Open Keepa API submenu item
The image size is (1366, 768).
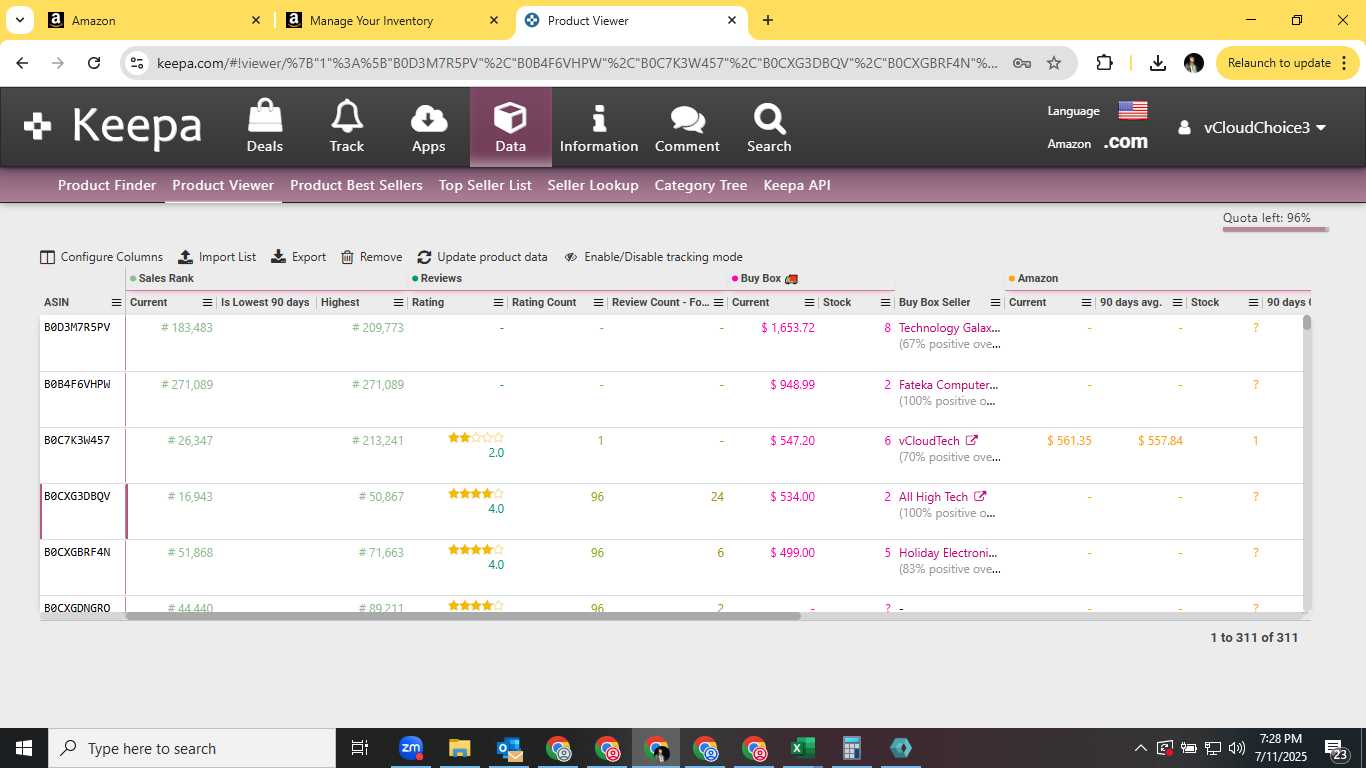coord(797,185)
